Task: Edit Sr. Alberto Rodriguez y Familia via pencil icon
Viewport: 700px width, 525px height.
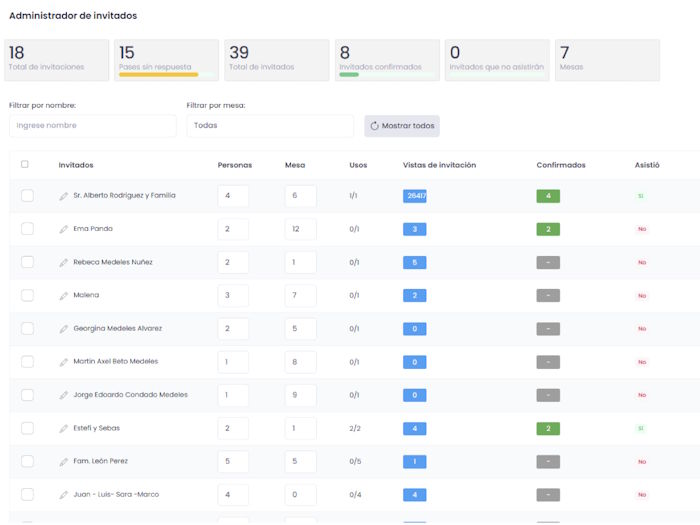Action: [x=64, y=196]
